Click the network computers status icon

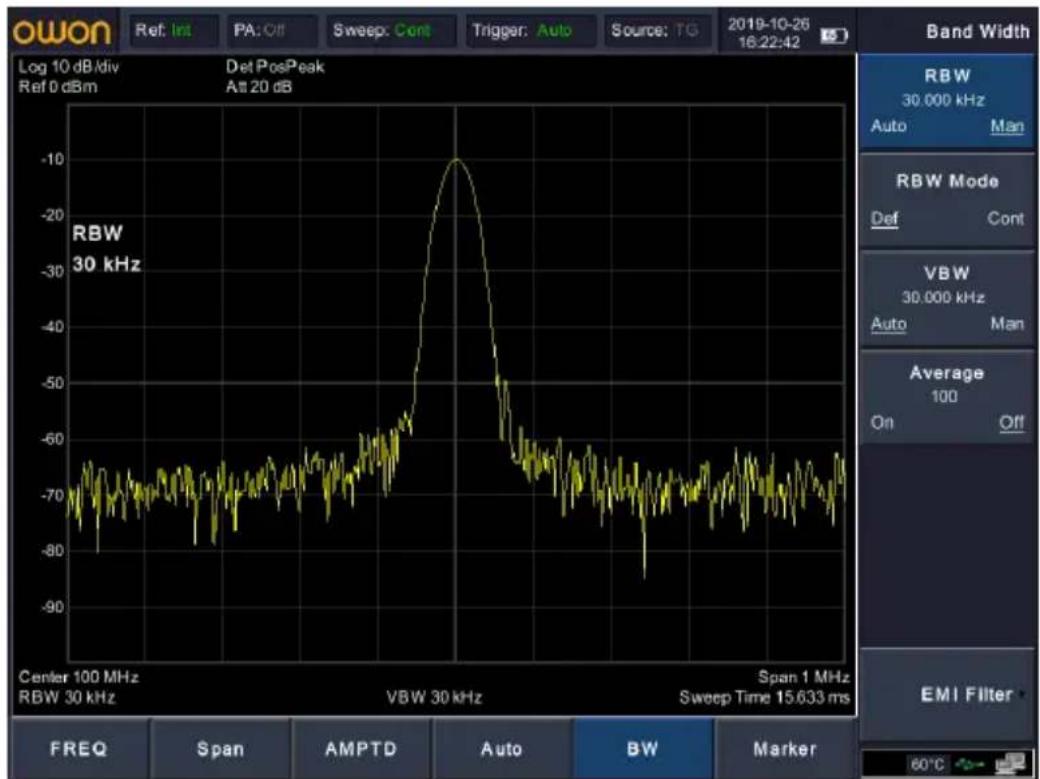click(x=1009, y=764)
